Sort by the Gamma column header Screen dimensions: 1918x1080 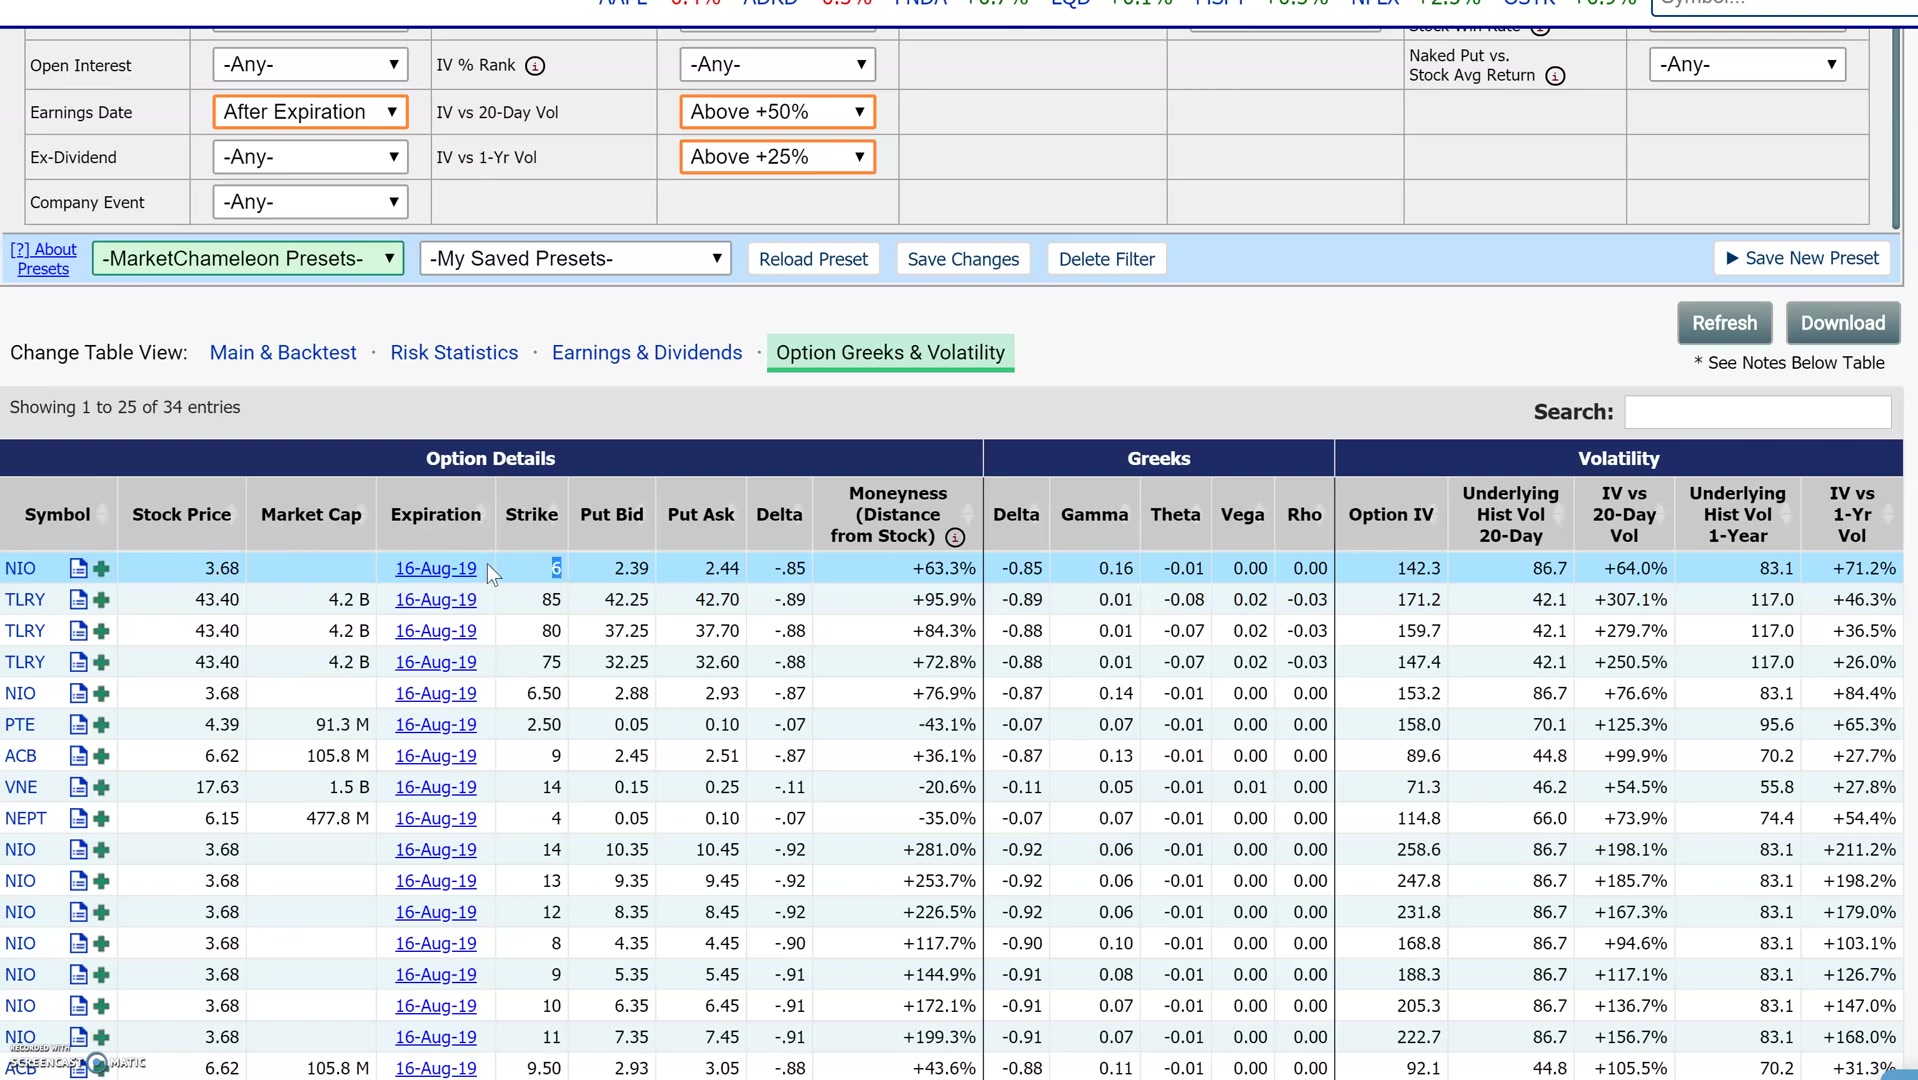click(x=1094, y=515)
